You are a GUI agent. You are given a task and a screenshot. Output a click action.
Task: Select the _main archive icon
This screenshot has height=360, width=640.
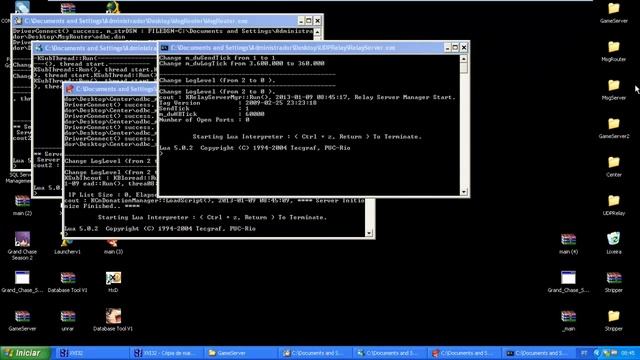[x=568, y=316]
